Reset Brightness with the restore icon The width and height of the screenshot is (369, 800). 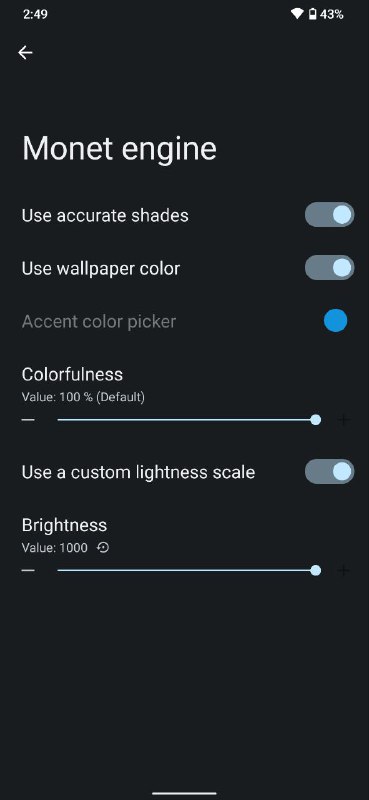(x=103, y=548)
